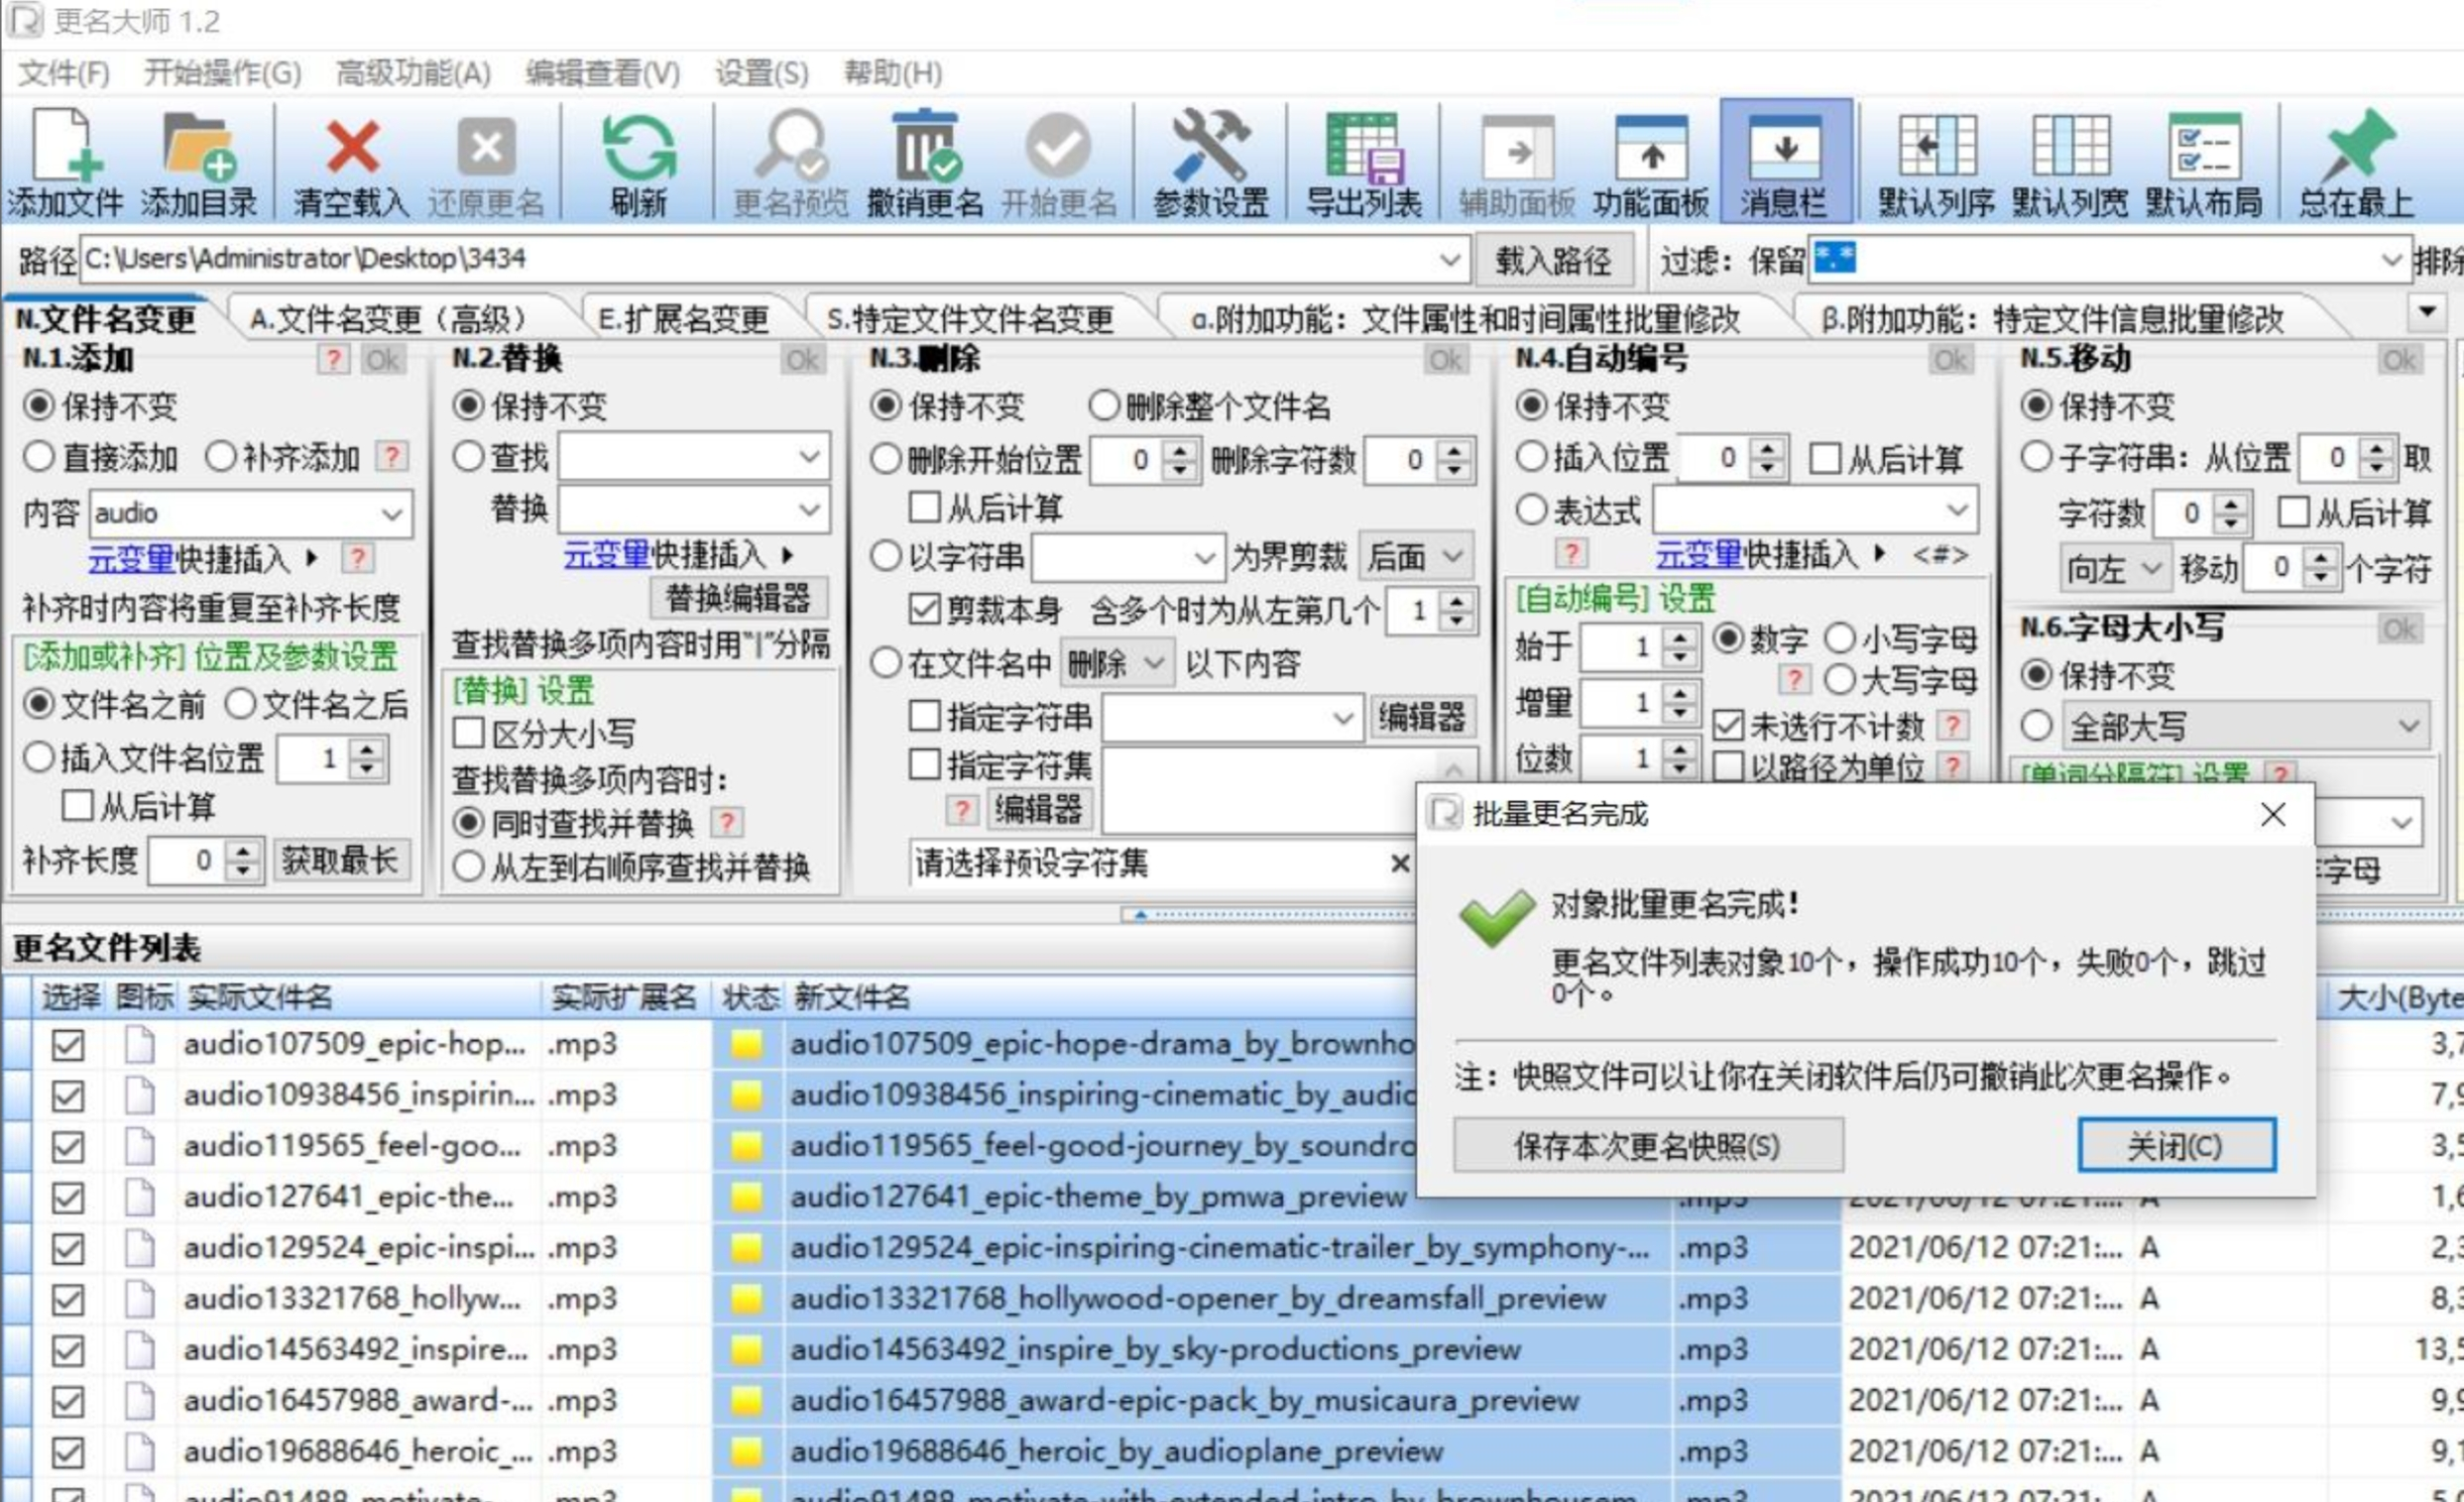
Task: Open the 内容 audio dropdown
Action: 391,514
